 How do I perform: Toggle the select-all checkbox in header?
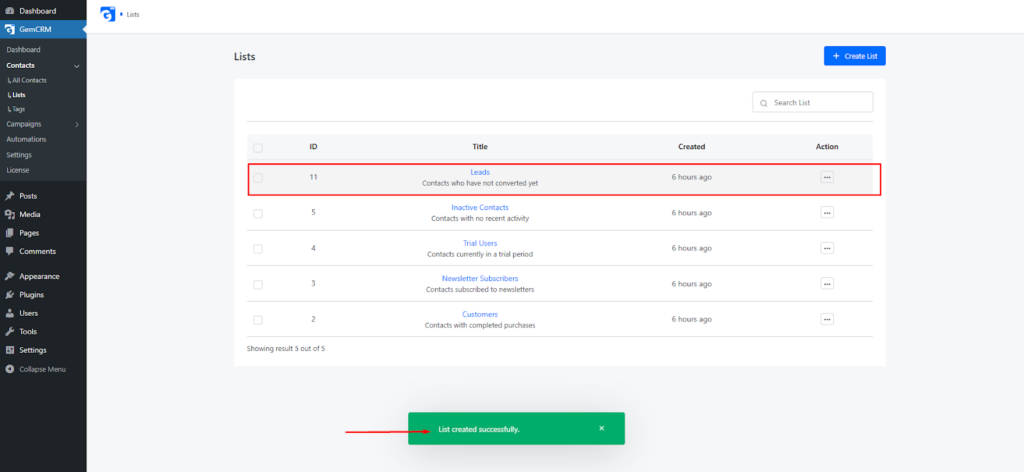pyautogui.click(x=258, y=148)
